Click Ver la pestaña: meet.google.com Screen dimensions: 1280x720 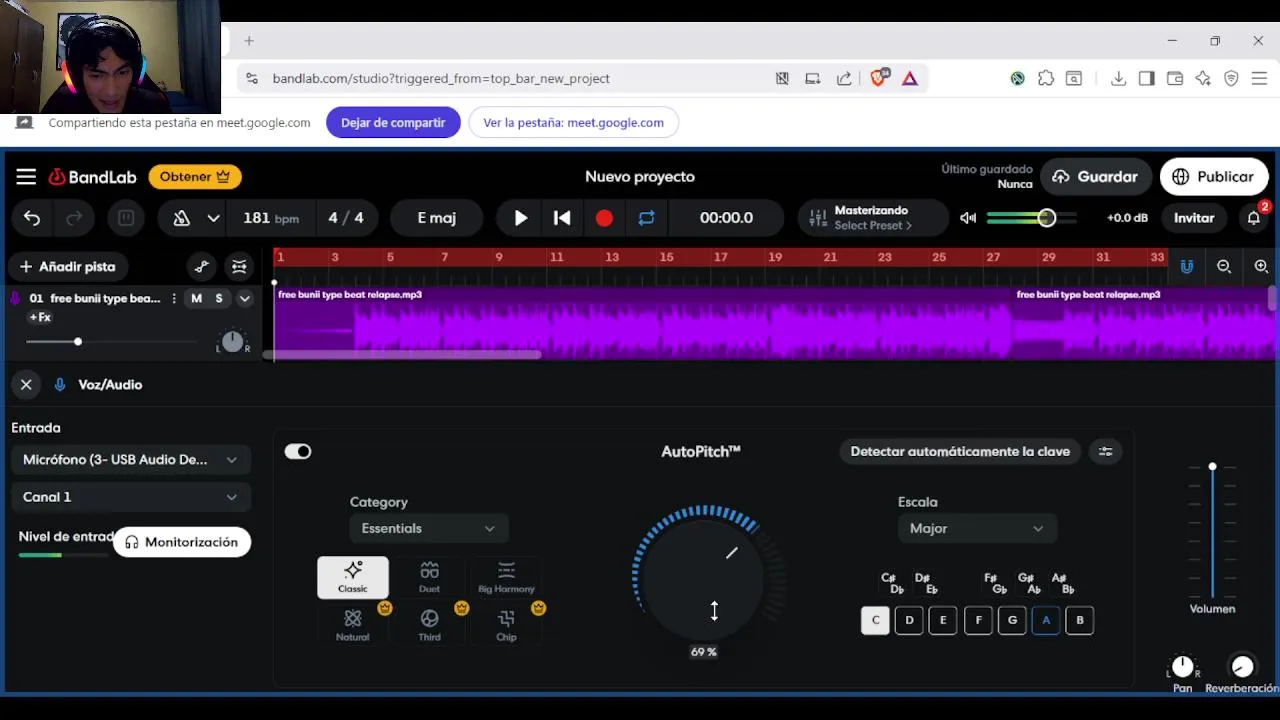(x=573, y=123)
